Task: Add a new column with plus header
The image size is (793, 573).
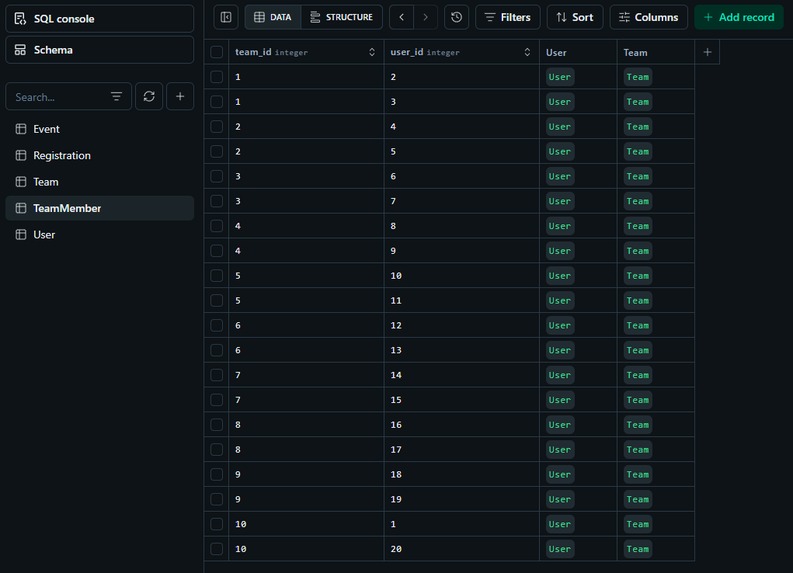Action: coord(707,52)
